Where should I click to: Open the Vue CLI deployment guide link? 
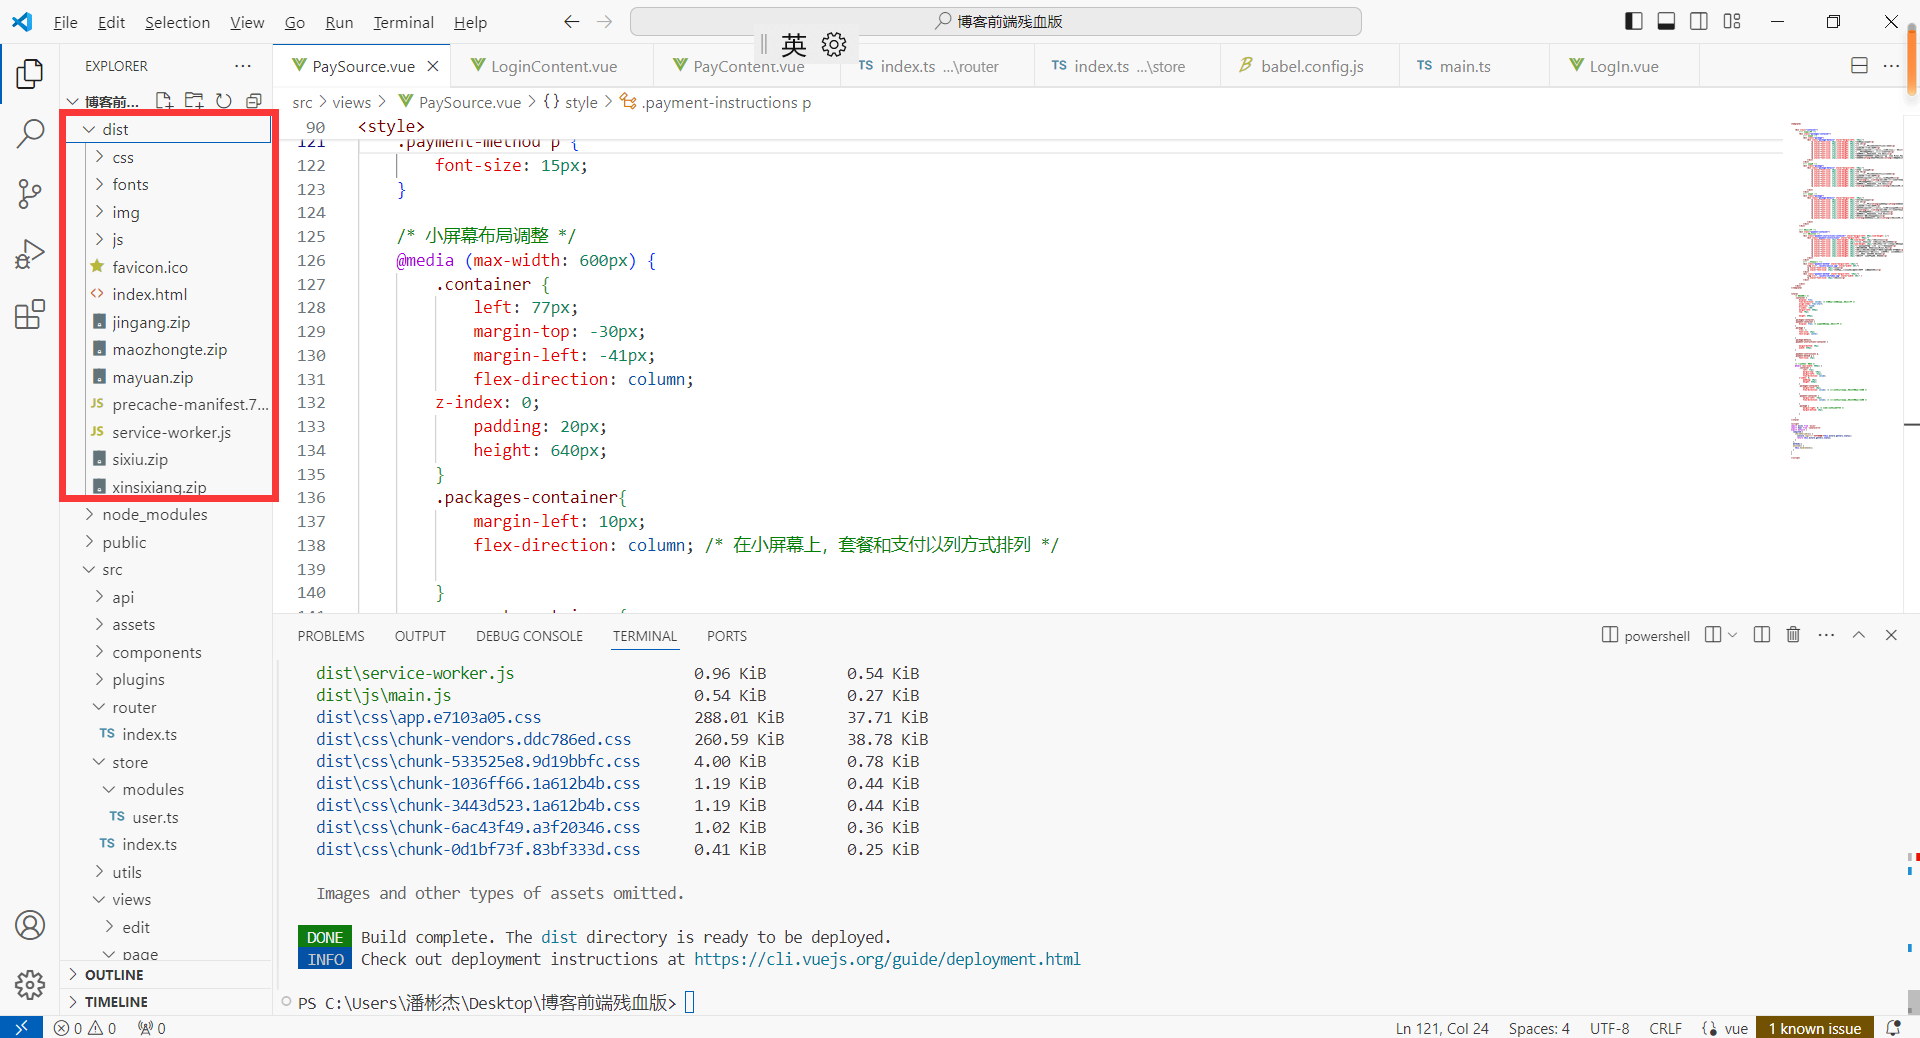pyautogui.click(x=887, y=959)
